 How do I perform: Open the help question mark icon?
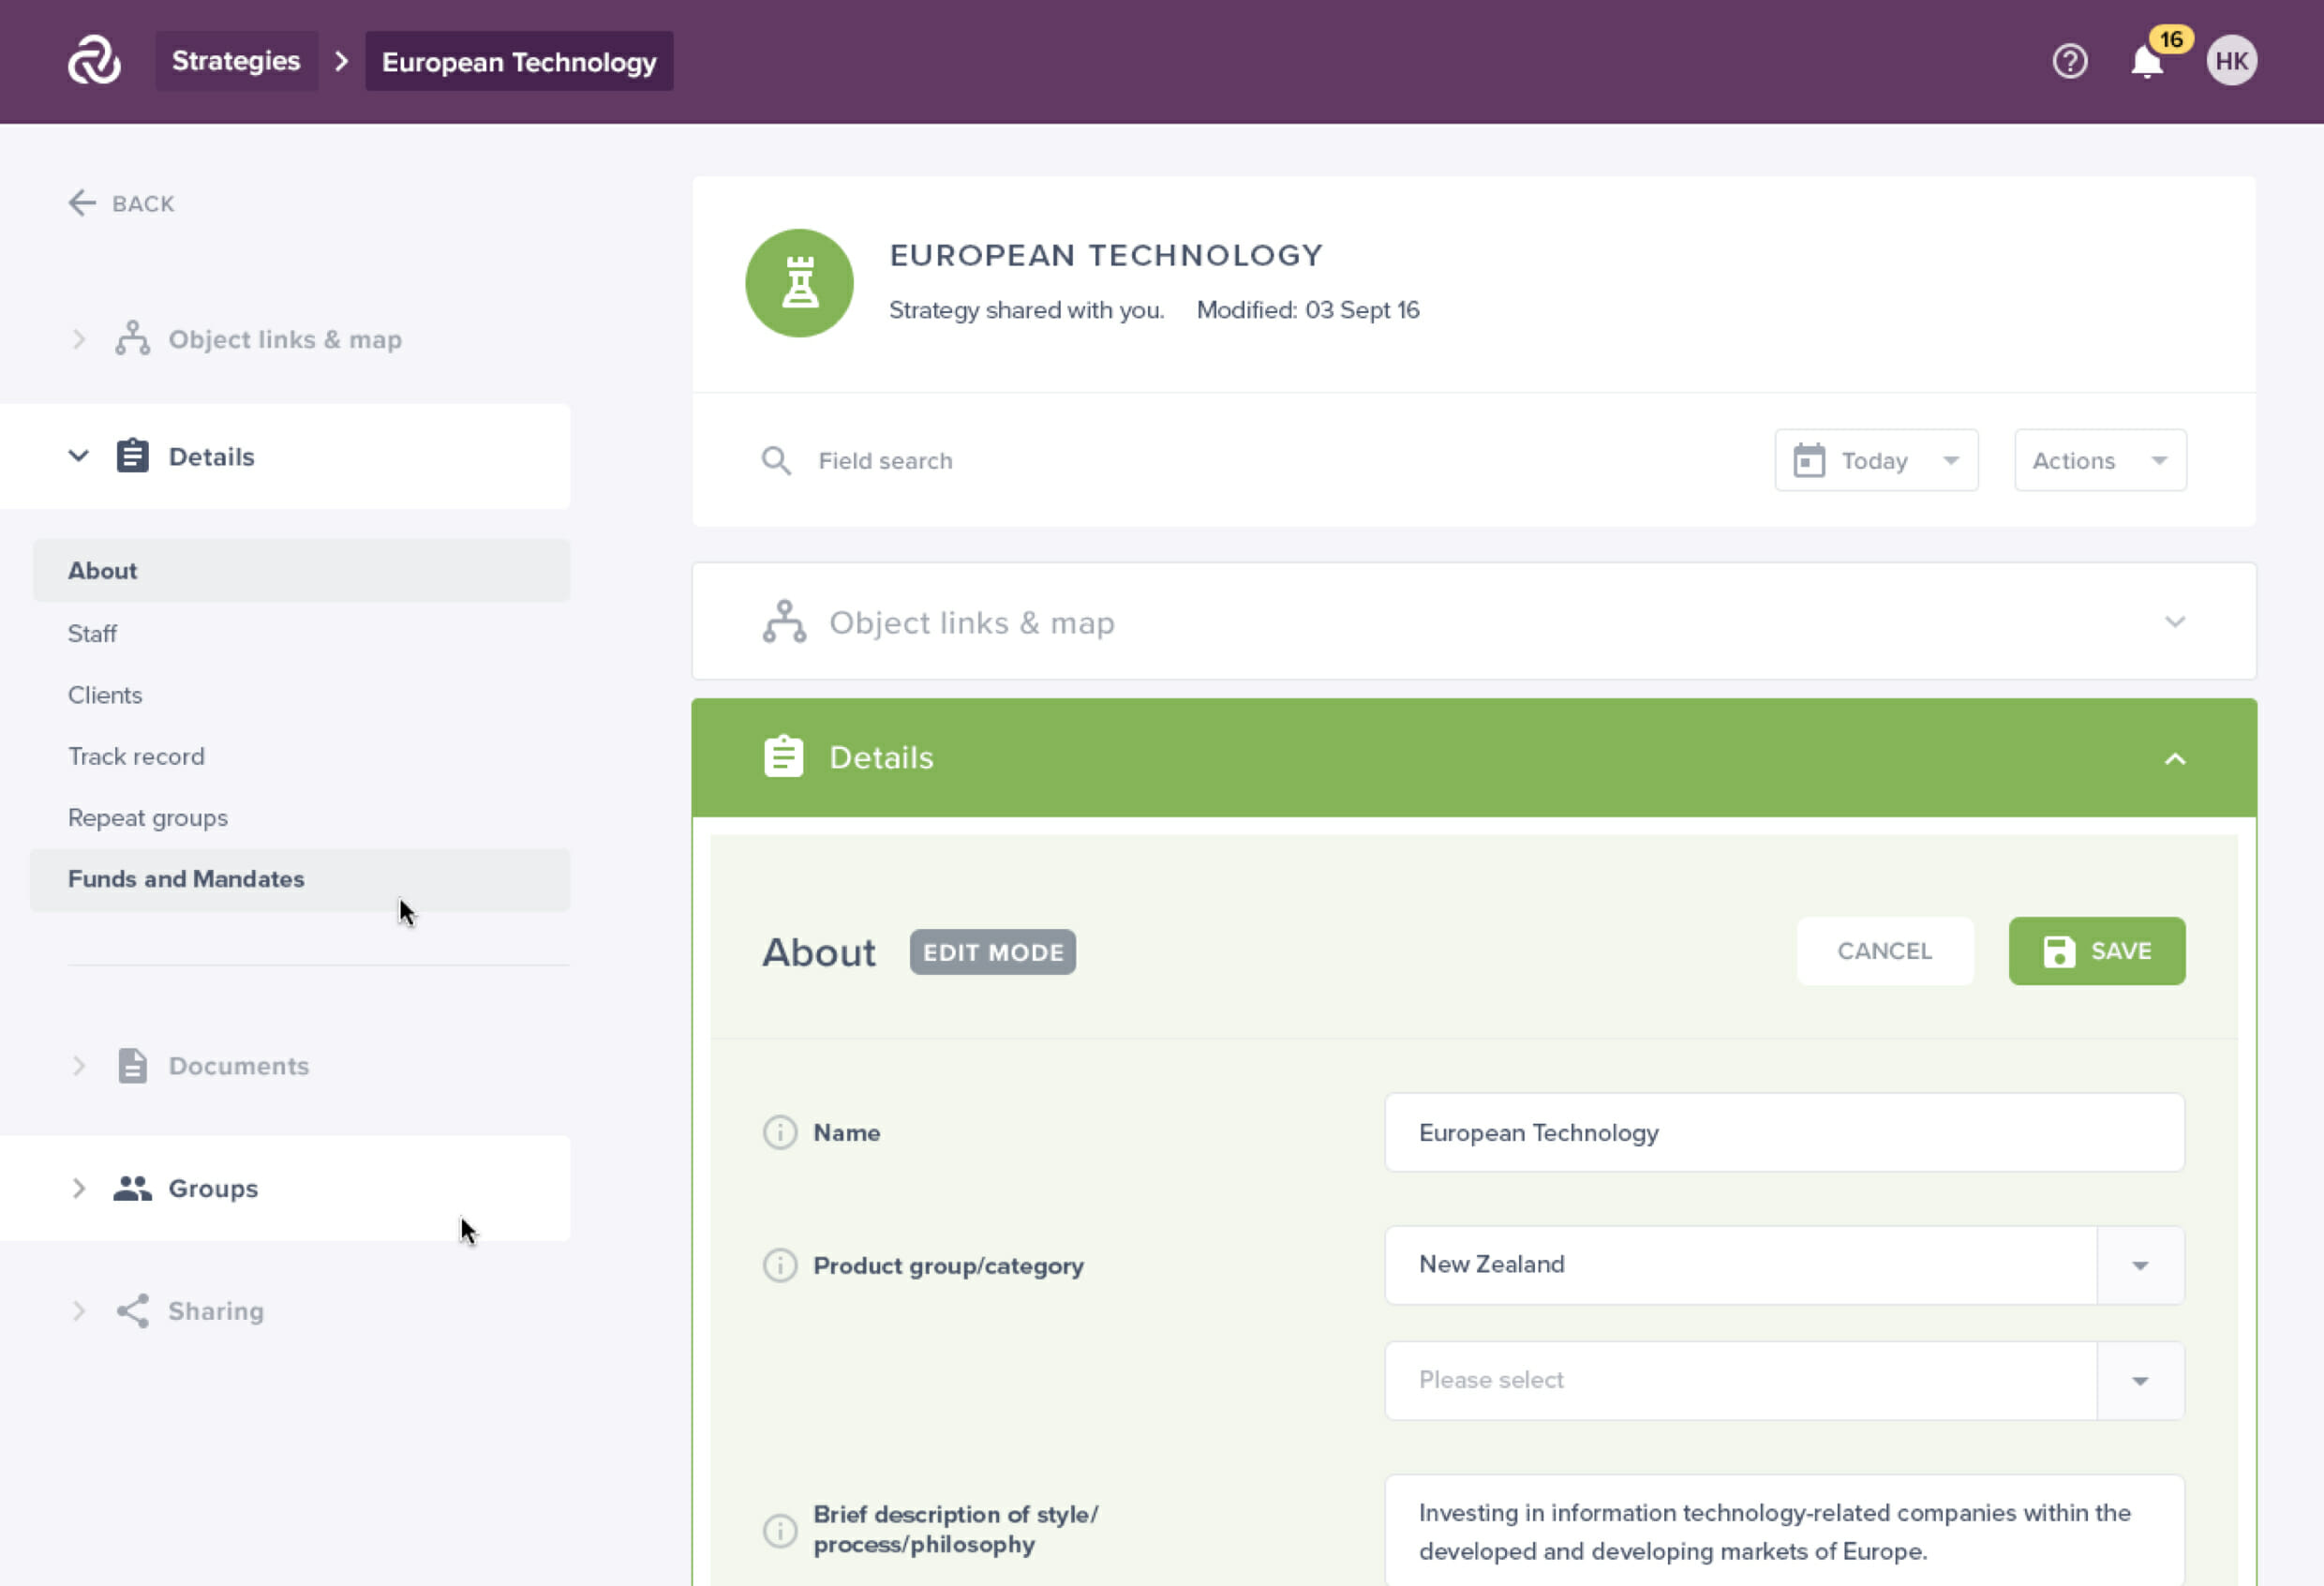click(x=2069, y=61)
